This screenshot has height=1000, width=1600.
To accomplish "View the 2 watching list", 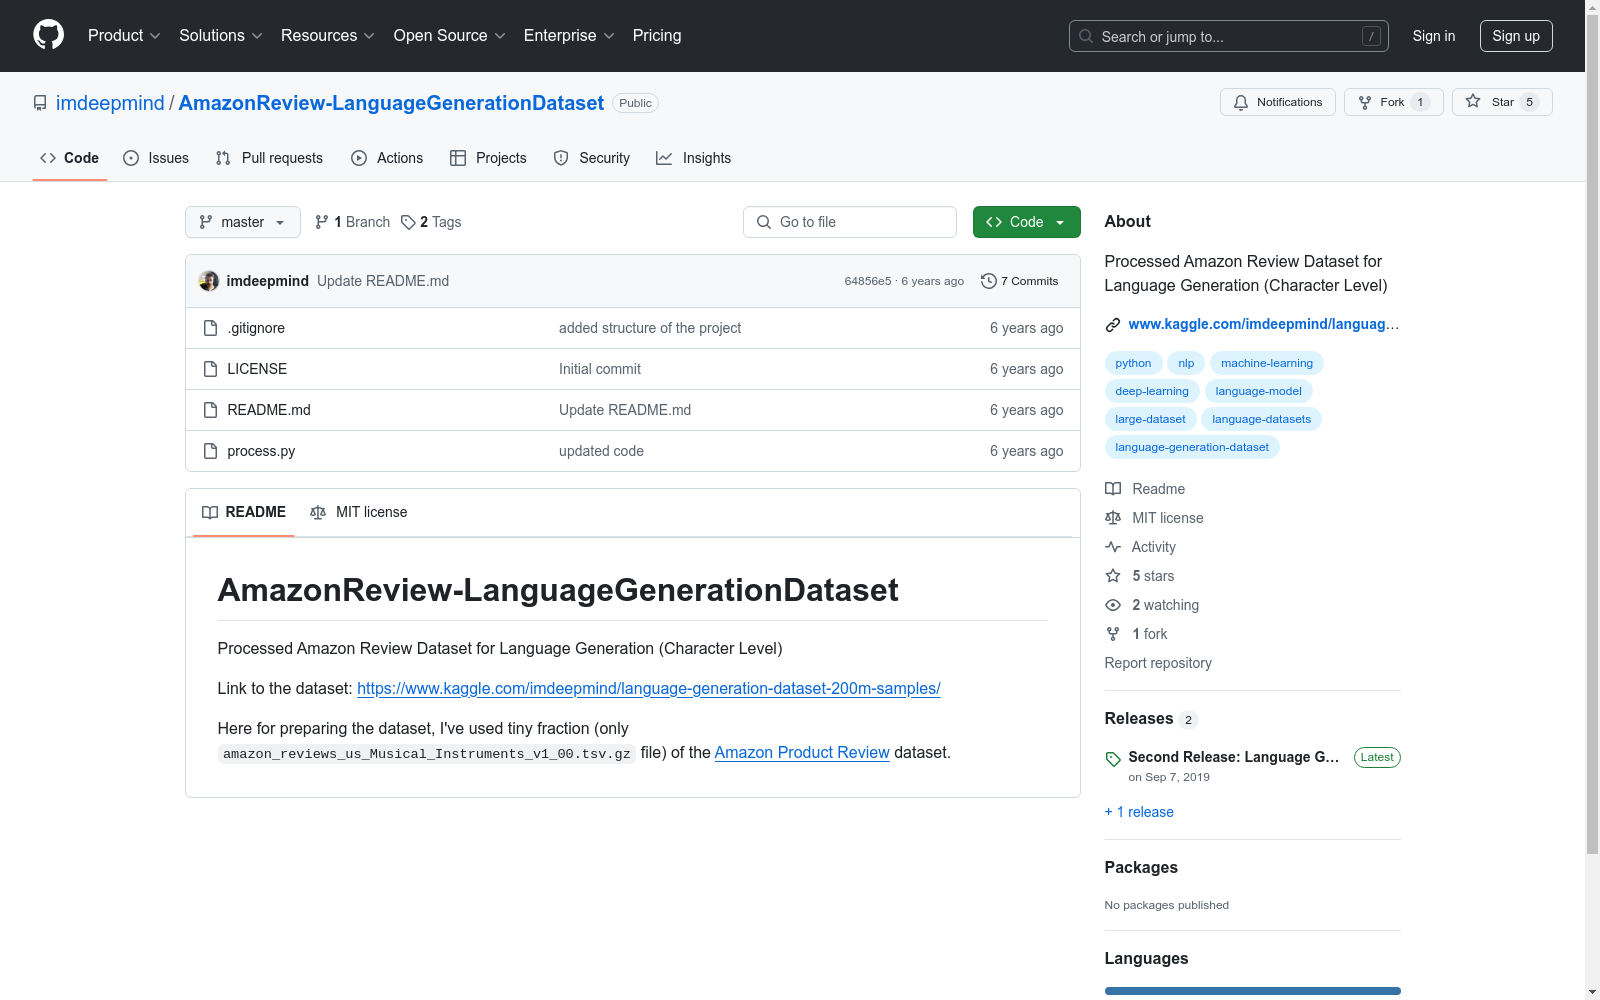I will tap(1152, 605).
